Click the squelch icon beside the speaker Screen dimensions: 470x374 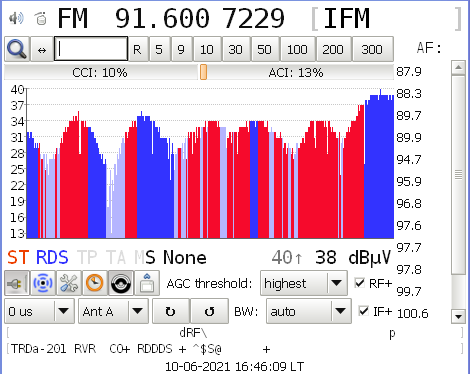point(41,18)
